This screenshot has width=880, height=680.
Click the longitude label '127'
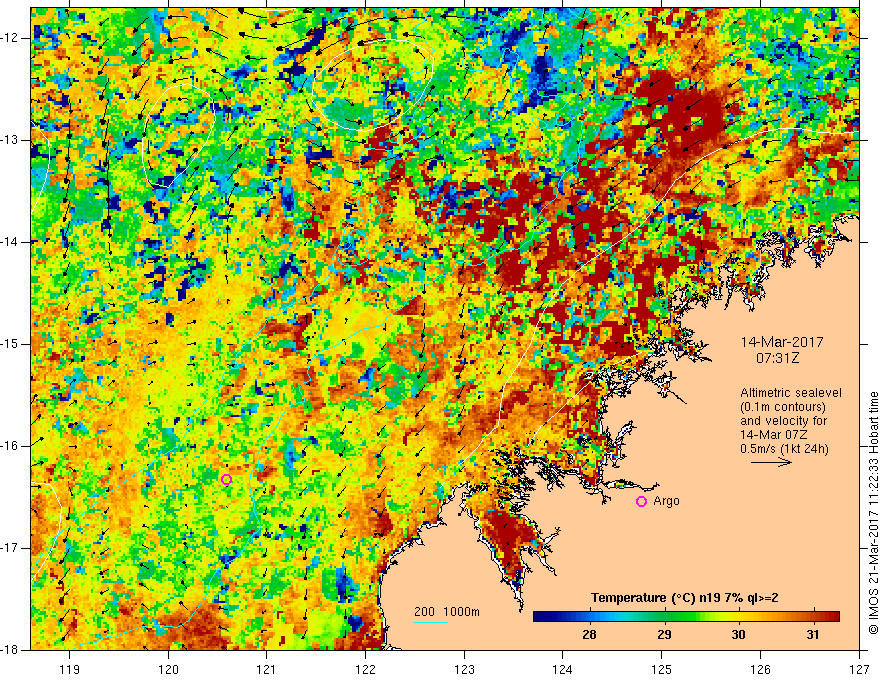click(859, 669)
